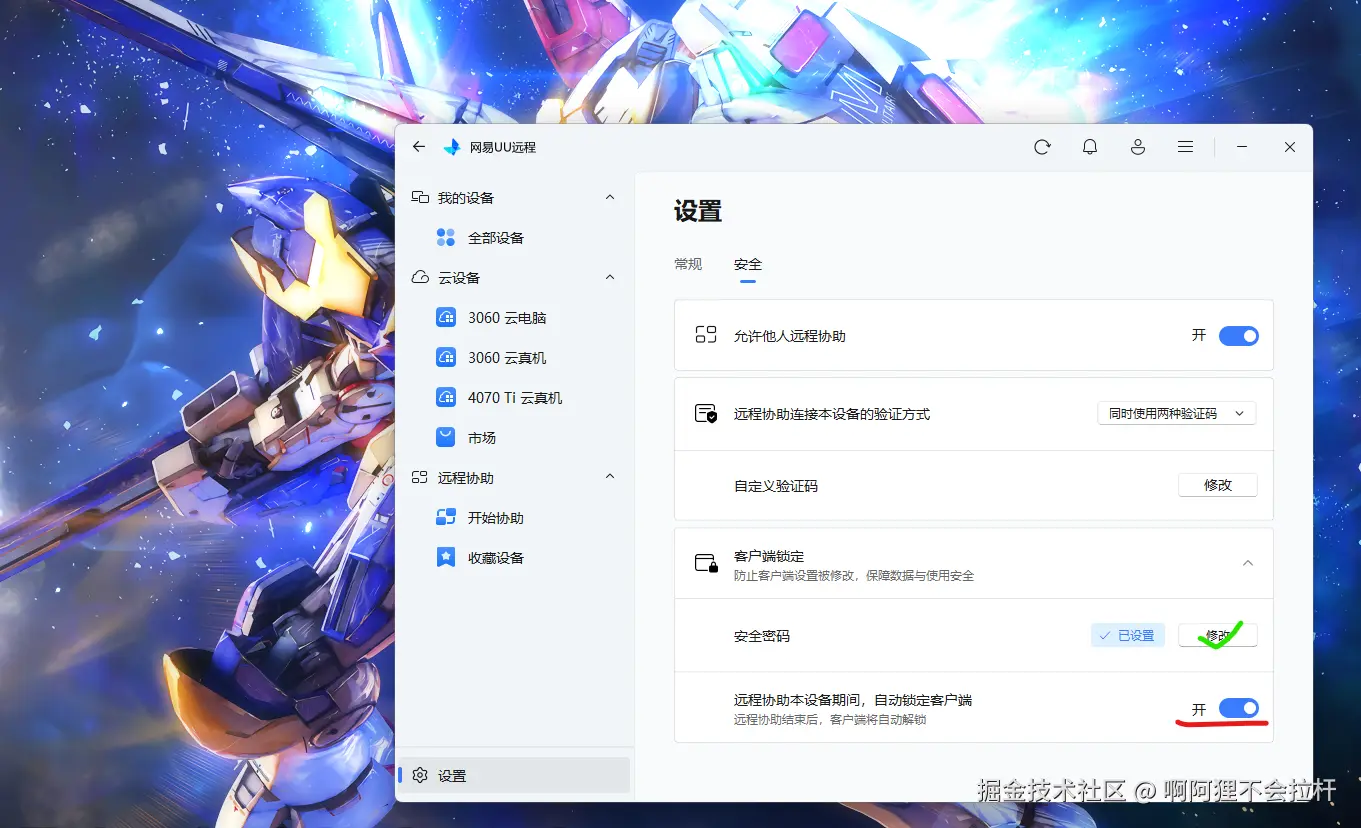
Task: Select 全部设备 in sidebar
Action: (496, 238)
